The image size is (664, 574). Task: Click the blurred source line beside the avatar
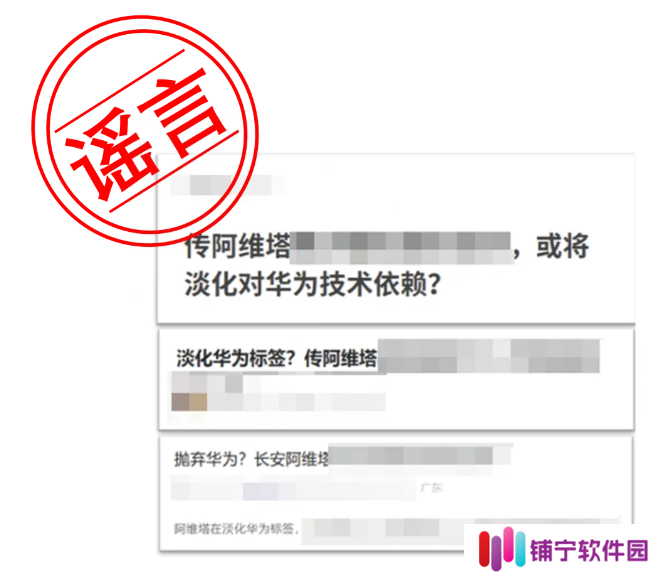(296, 402)
